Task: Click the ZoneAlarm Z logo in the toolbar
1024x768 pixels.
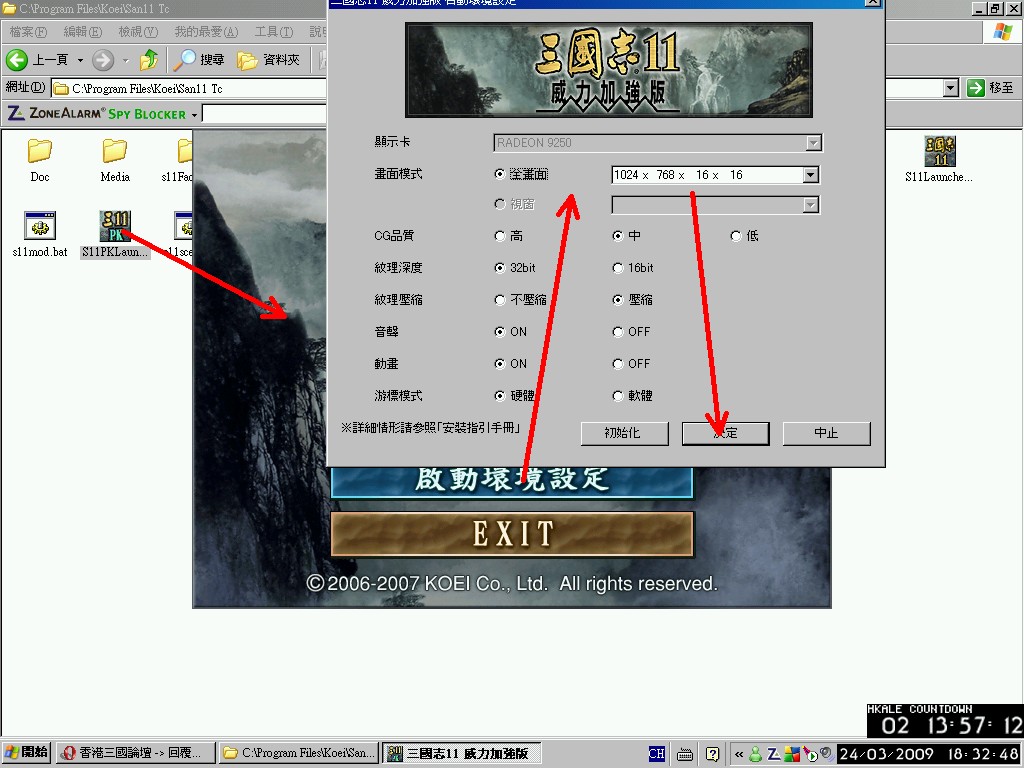Action: pyautogui.click(x=16, y=114)
